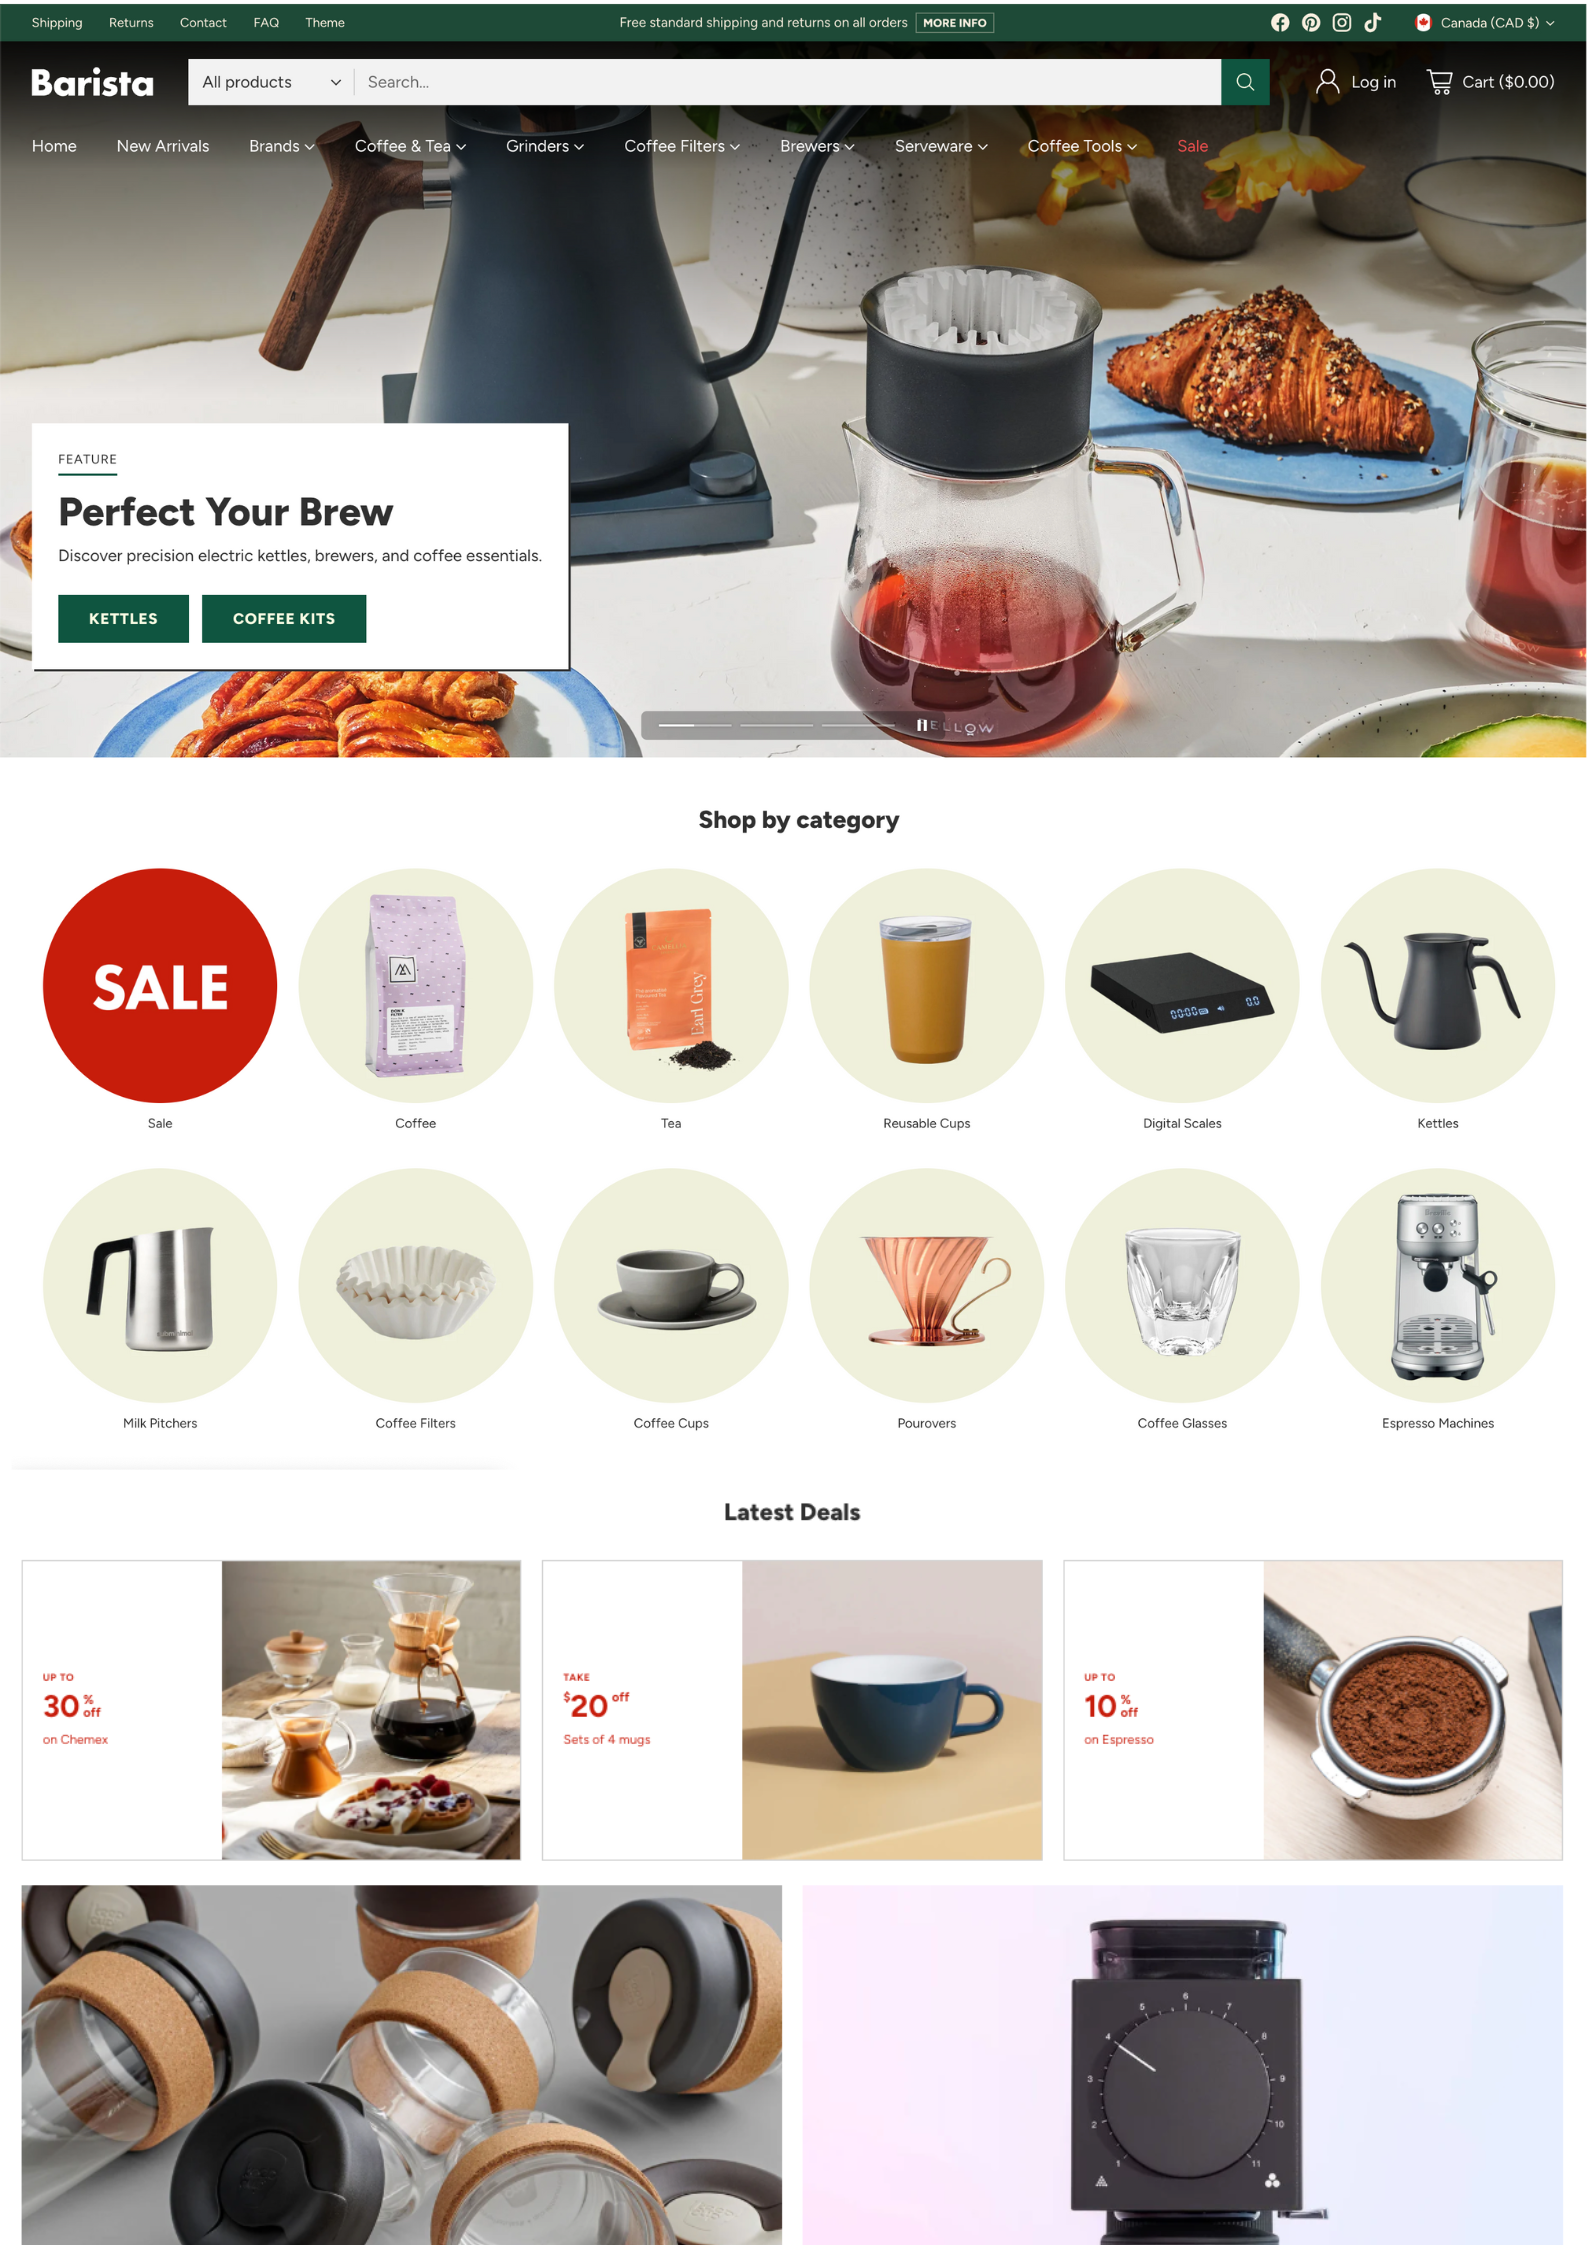Go to New Arrivals
The height and width of the screenshot is (2245, 1587).
[x=162, y=146]
